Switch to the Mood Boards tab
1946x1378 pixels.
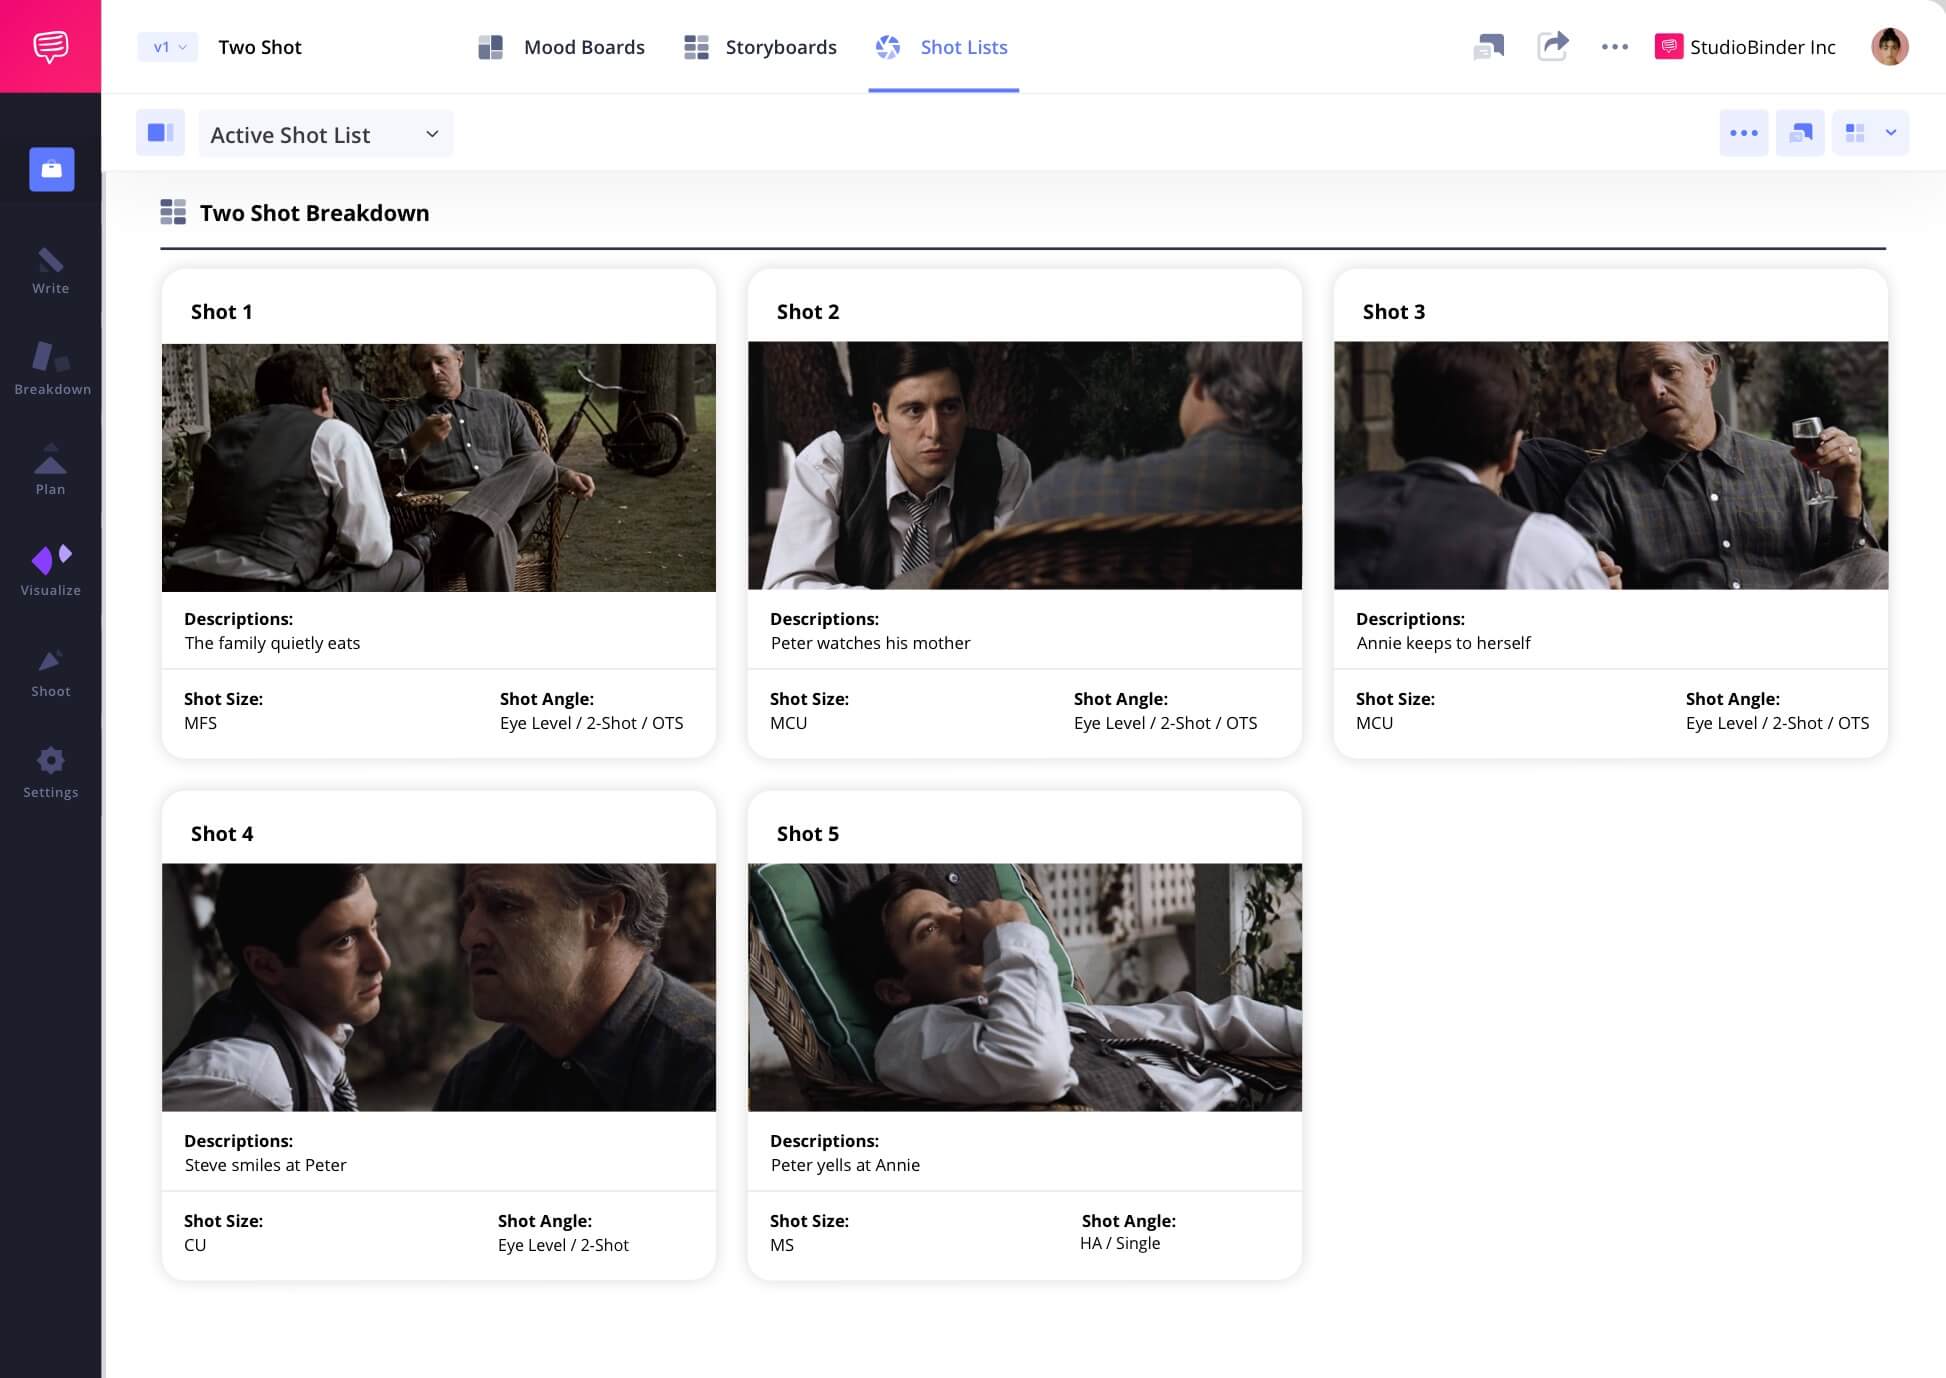click(x=563, y=47)
